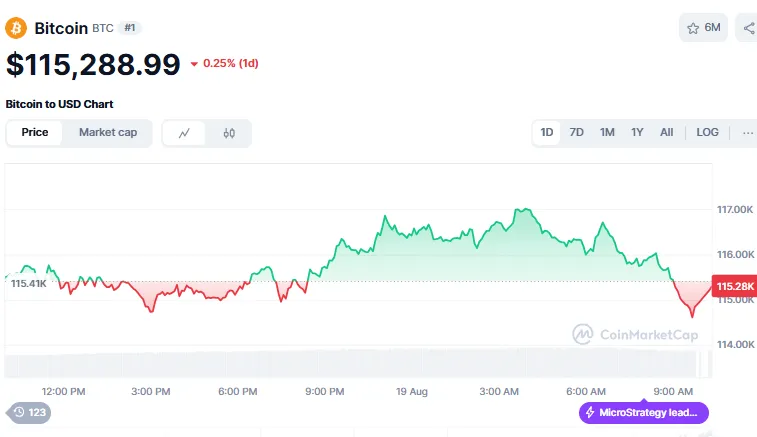Open the MicroStrategy news event badge
The height and width of the screenshot is (437, 757).
pyautogui.click(x=645, y=413)
